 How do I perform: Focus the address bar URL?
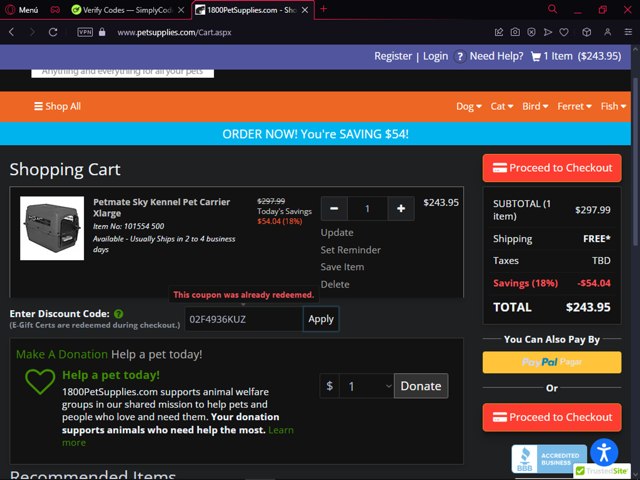(x=174, y=33)
